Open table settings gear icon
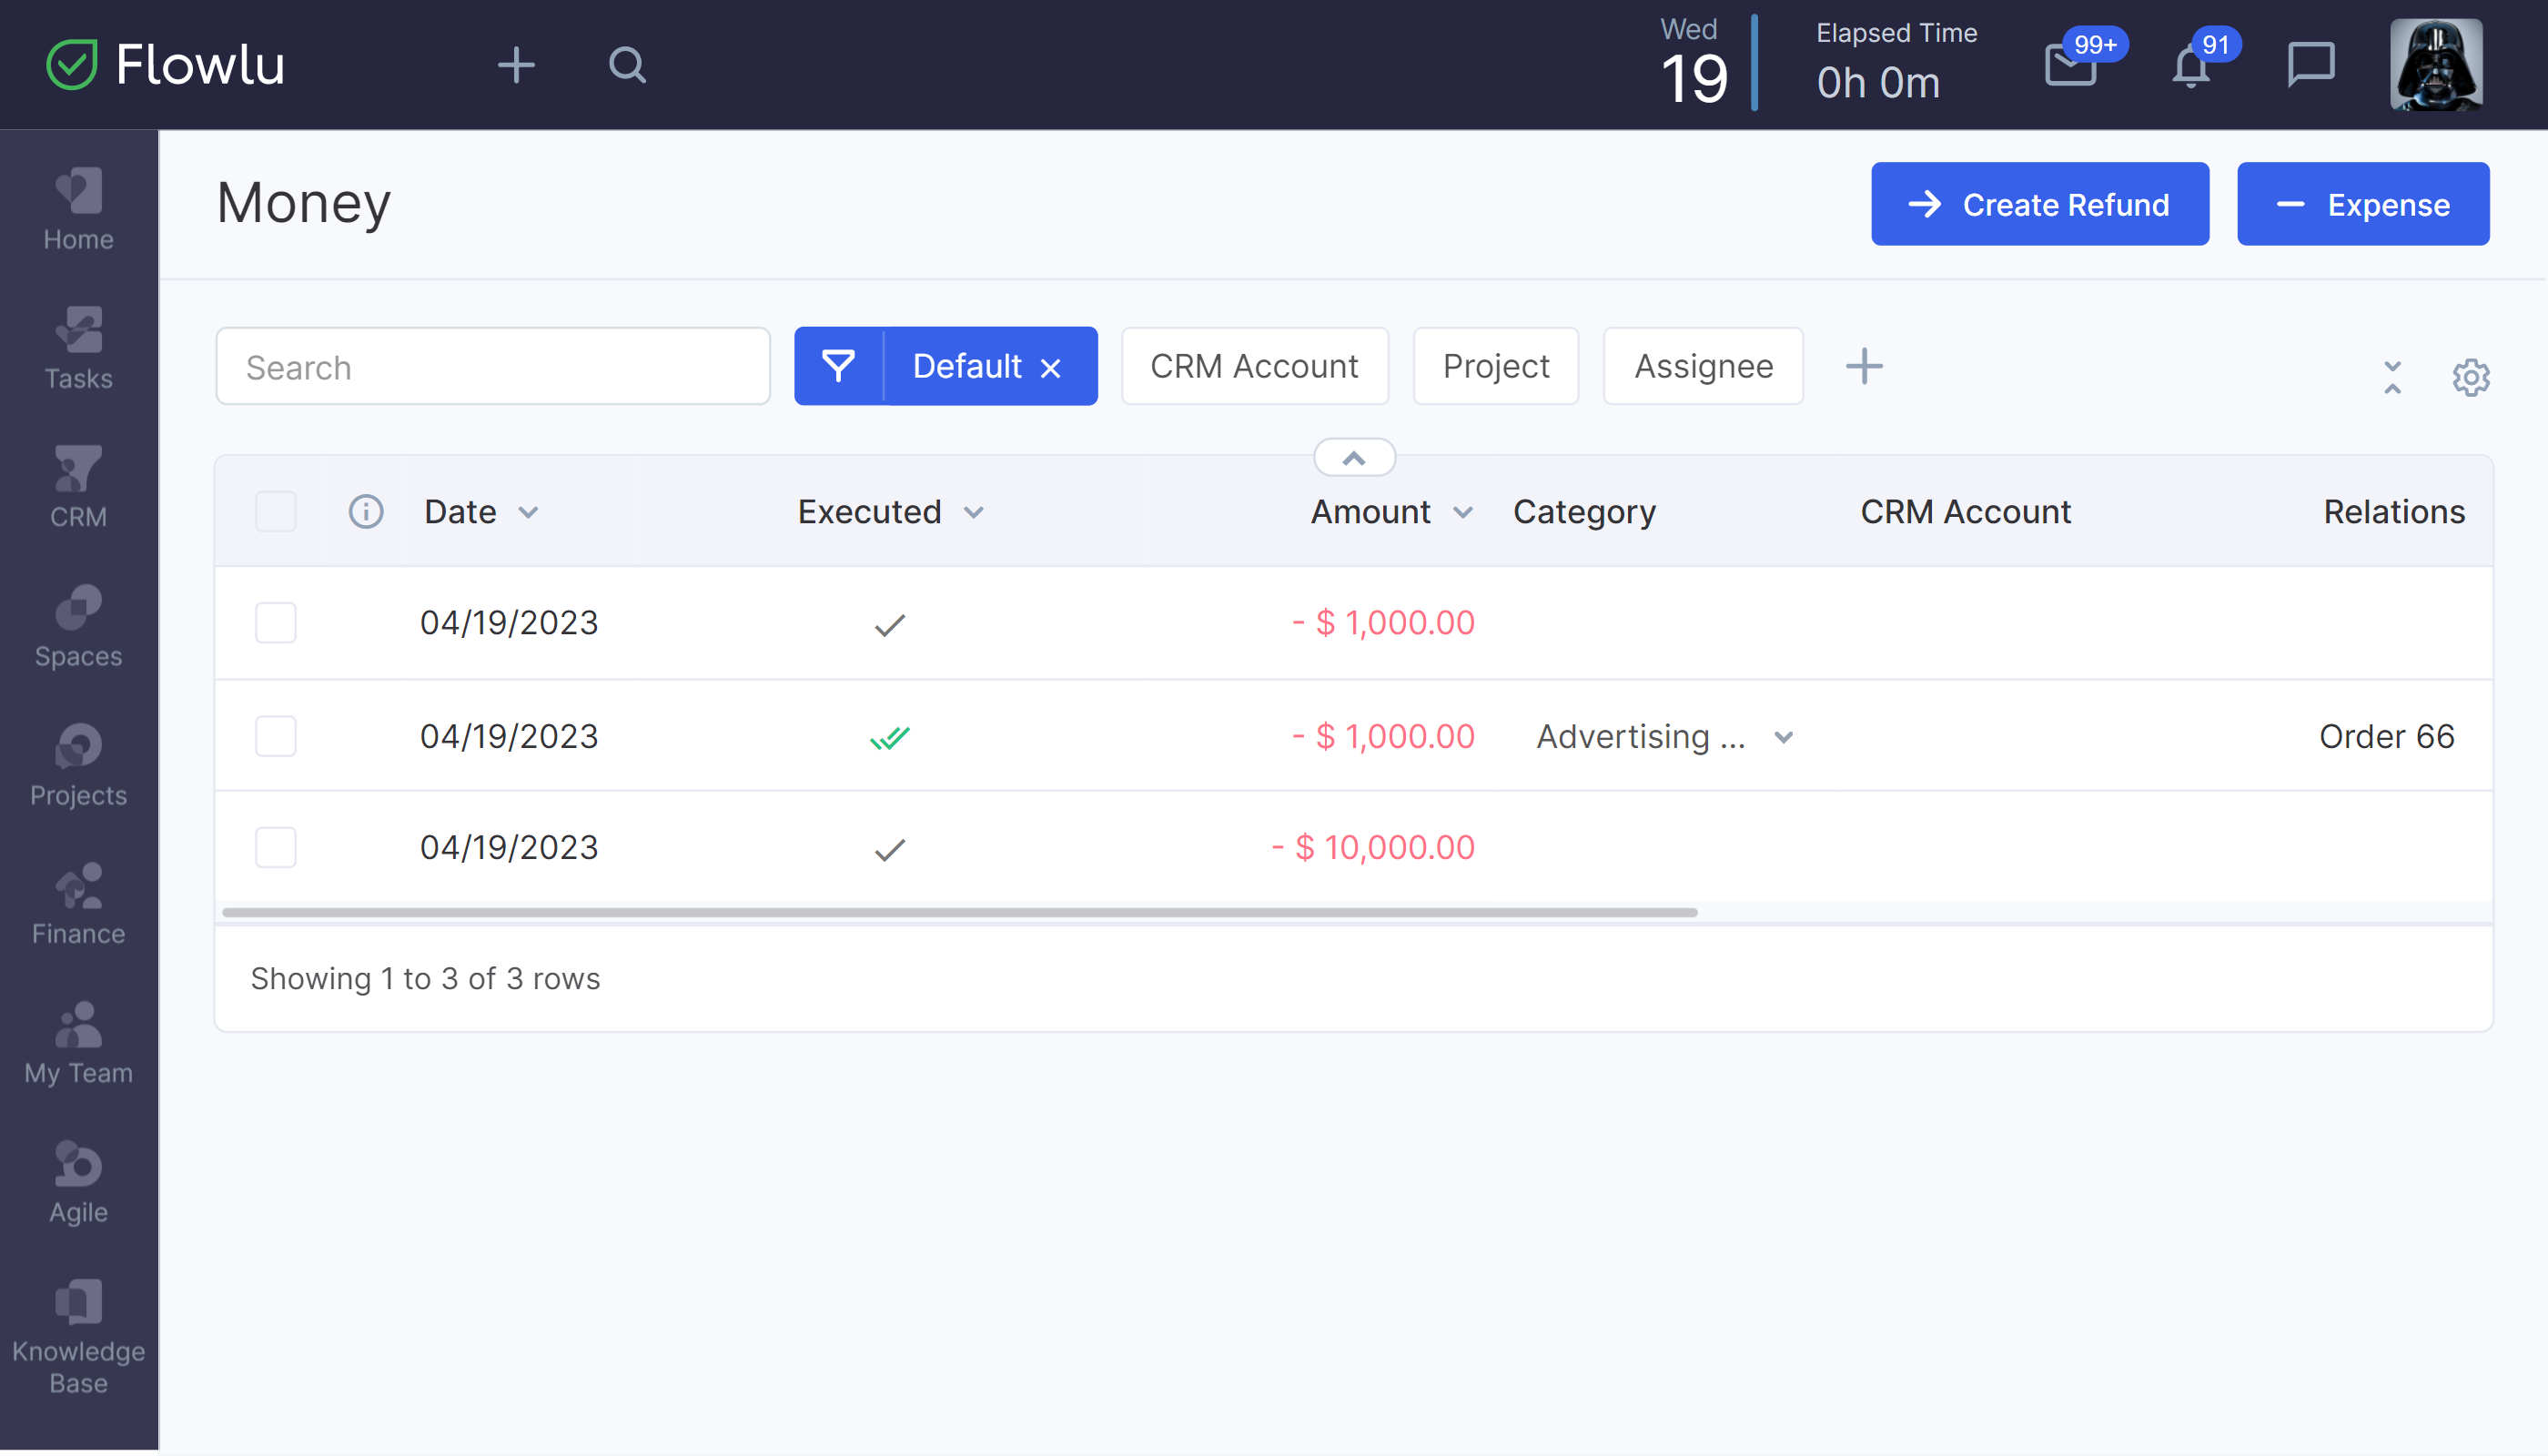The height and width of the screenshot is (1456, 2548). click(2470, 378)
